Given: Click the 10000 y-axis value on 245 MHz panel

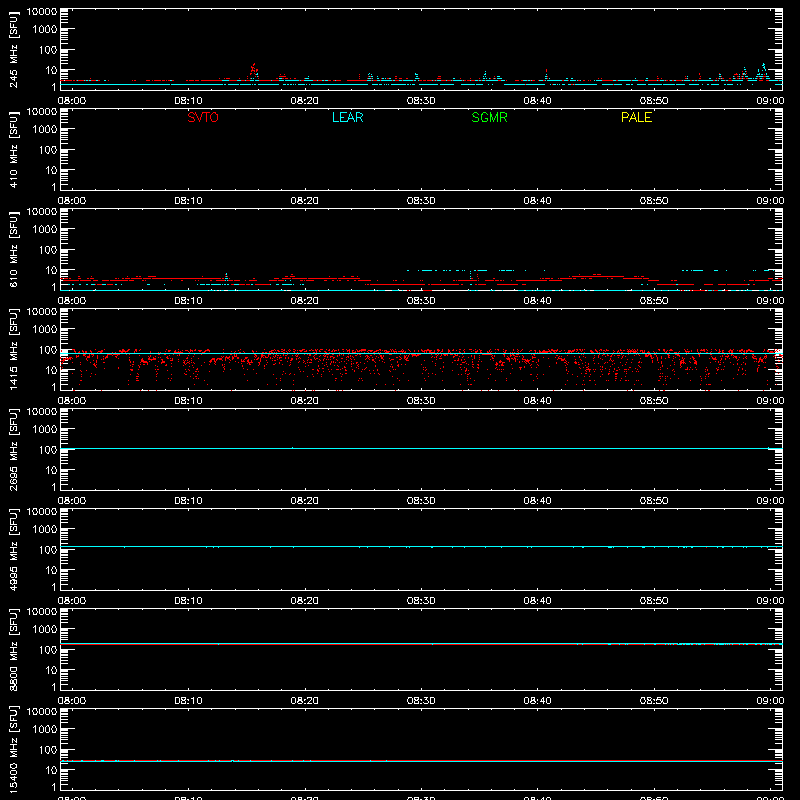Looking at the screenshot, I should click(x=42, y=12).
